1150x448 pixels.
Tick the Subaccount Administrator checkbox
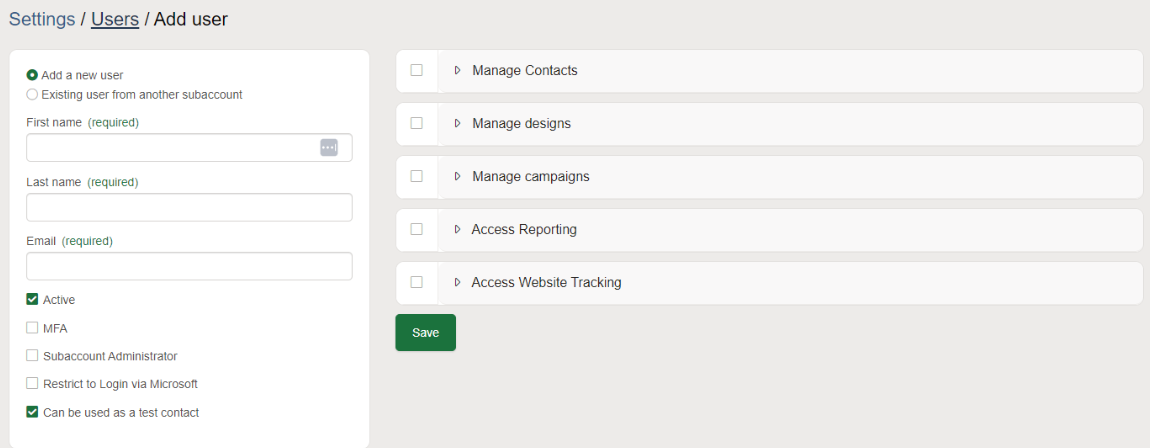pos(32,356)
